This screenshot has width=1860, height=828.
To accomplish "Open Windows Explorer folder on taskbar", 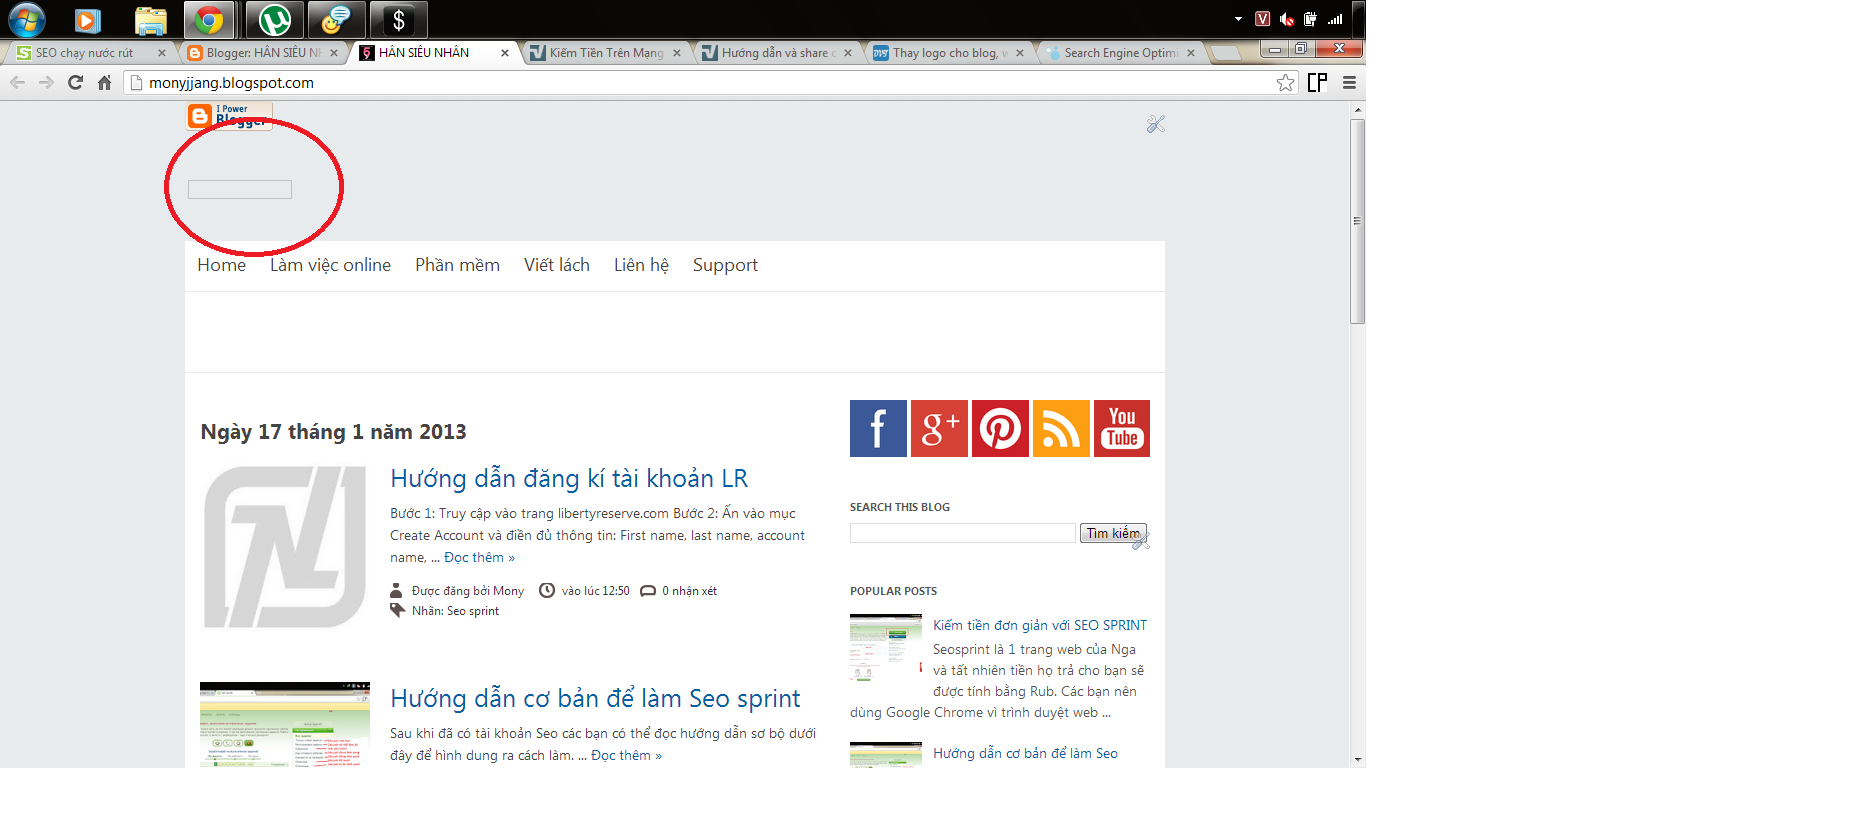I will 150,20.
